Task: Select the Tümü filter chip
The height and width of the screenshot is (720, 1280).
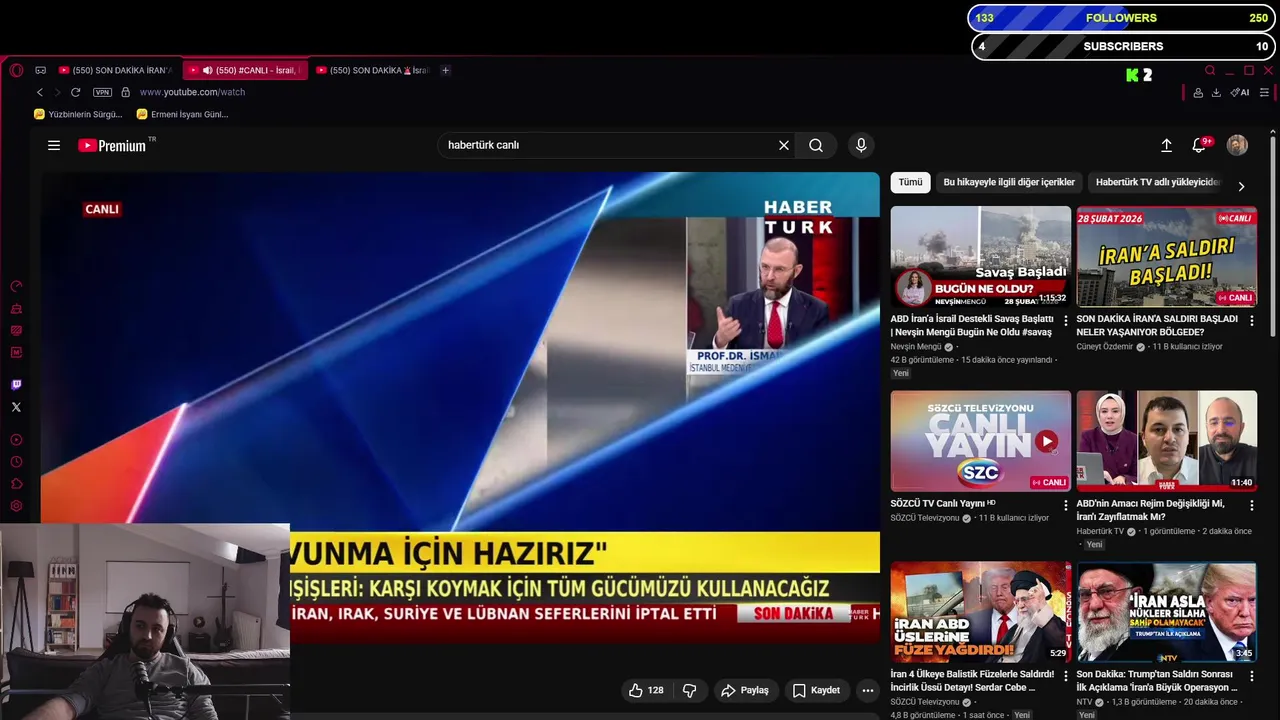Action: (910, 182)
